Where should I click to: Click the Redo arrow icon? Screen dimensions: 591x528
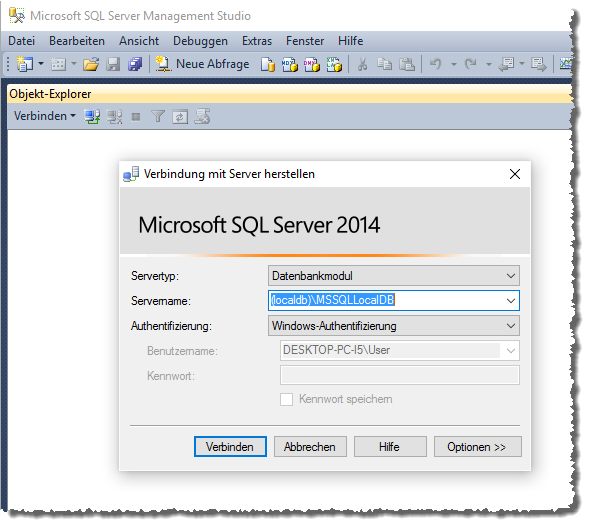point(471,64)
